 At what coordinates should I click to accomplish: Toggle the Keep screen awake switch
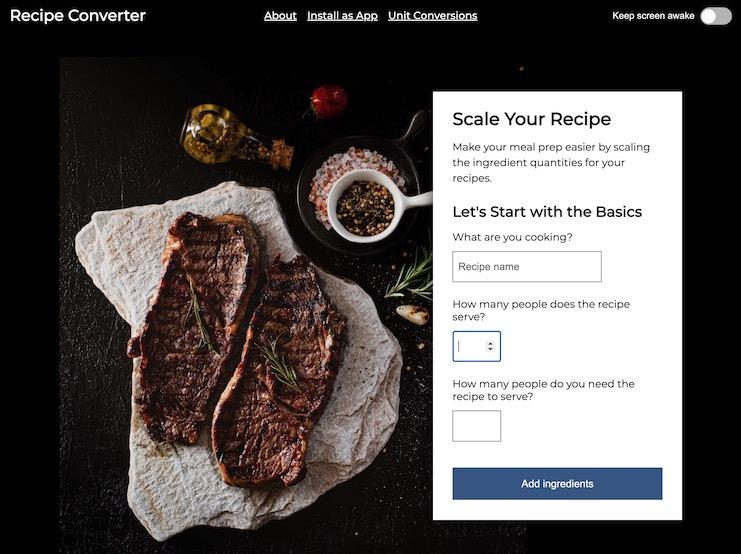tap(715, 16)
